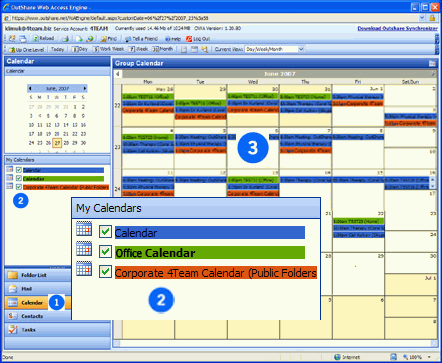Click Tell a Friend in the toolbar
This screenshot has height=363, width=442.
point(141,39)
